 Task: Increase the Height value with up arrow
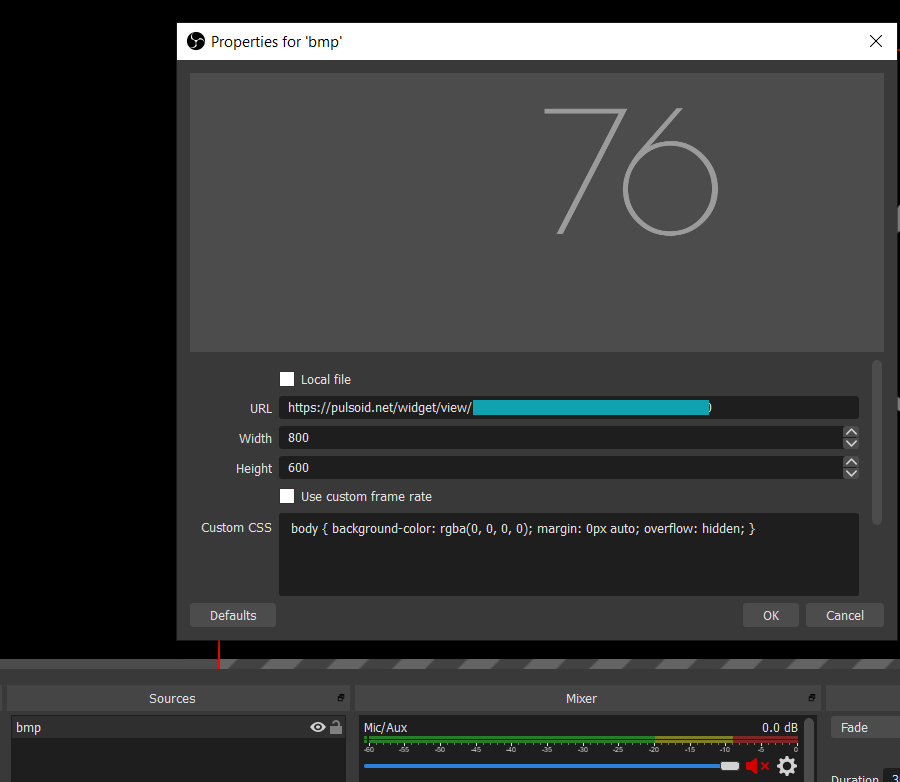click(x=851, y=462)
